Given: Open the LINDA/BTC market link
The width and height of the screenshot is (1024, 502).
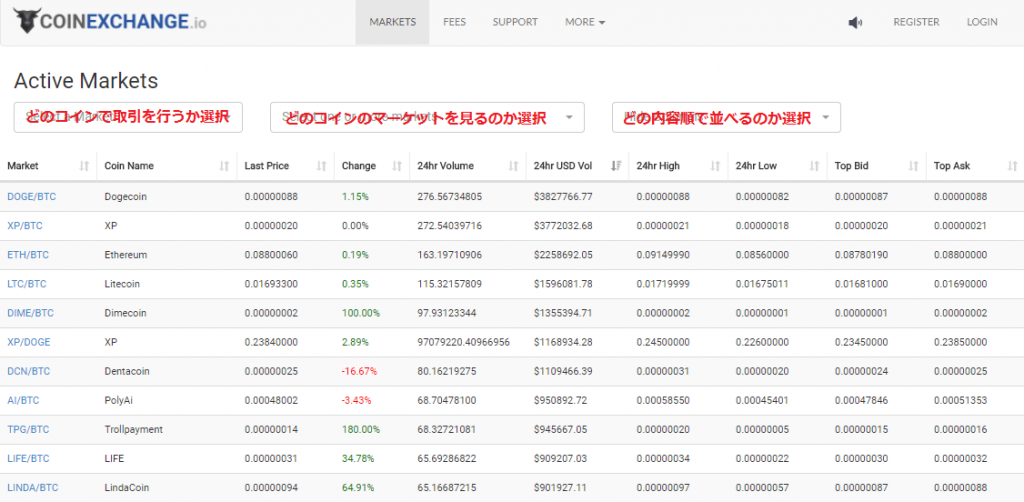Looking at the screenshot, I should tap(33, 488).
